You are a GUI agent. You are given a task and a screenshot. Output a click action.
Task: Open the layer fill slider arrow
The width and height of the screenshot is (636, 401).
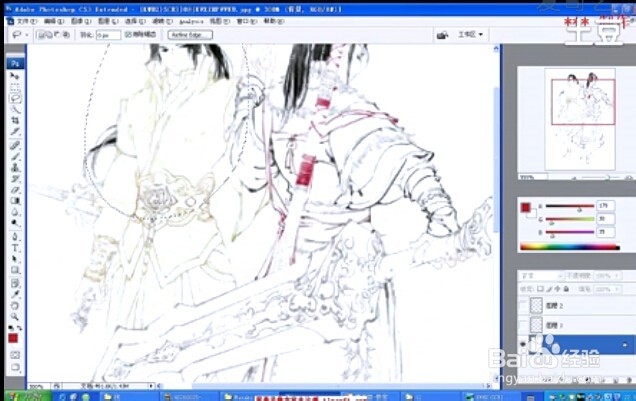pyautogui.click(x=617, y=289)
